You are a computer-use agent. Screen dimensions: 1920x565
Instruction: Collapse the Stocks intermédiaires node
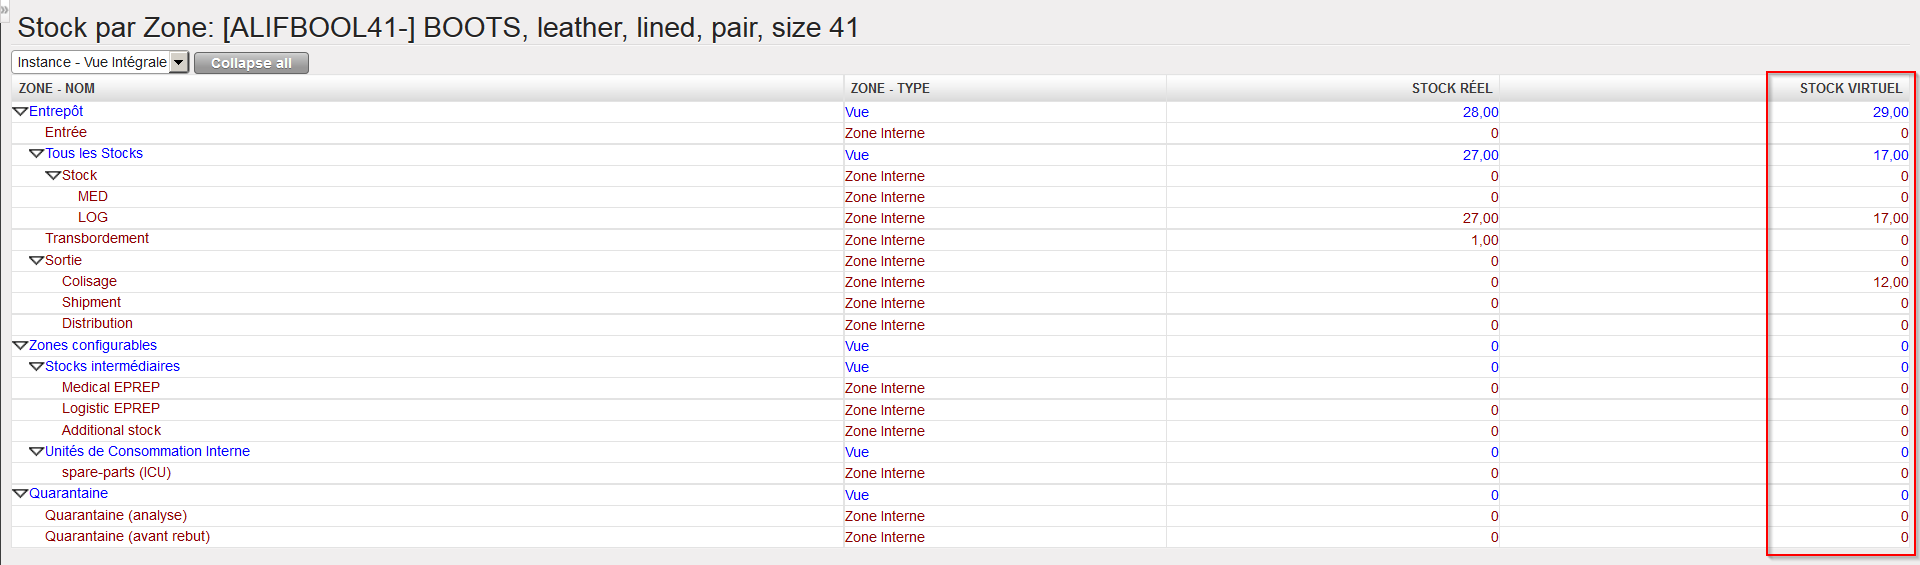coord(37,367)
